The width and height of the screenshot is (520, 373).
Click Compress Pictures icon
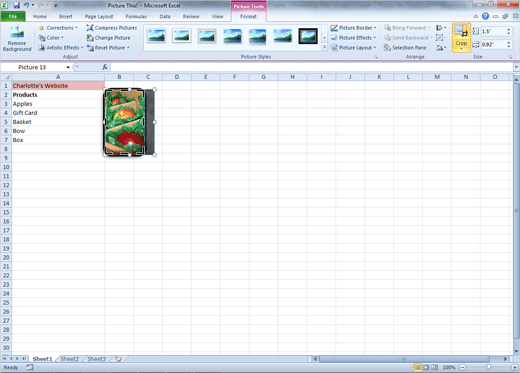tap(90, 28)
